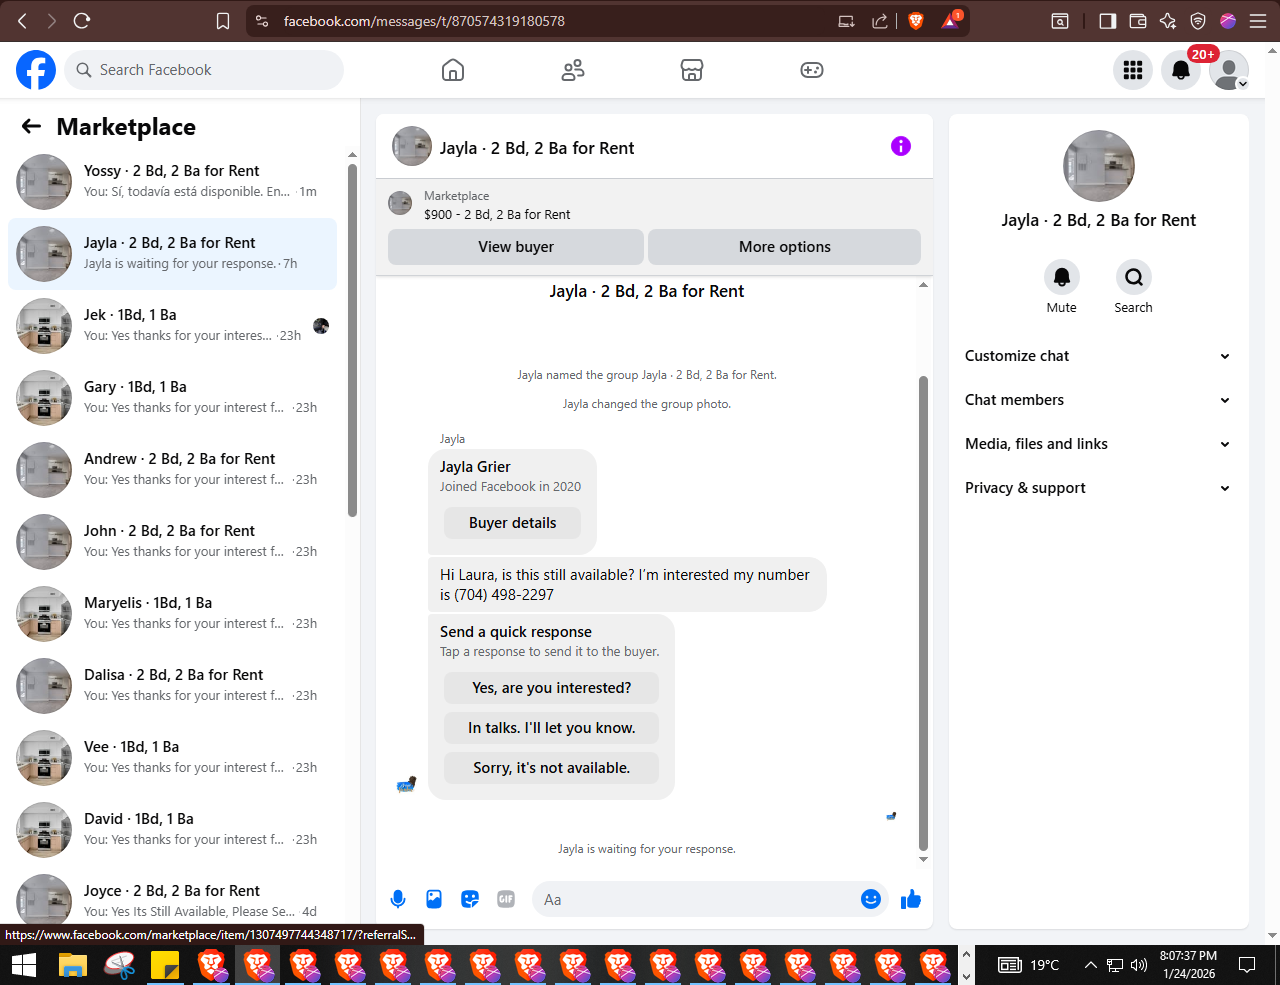Expand Media, files and links section
The height and width of the screenshot is (985, 1280).
(1098, 444)
